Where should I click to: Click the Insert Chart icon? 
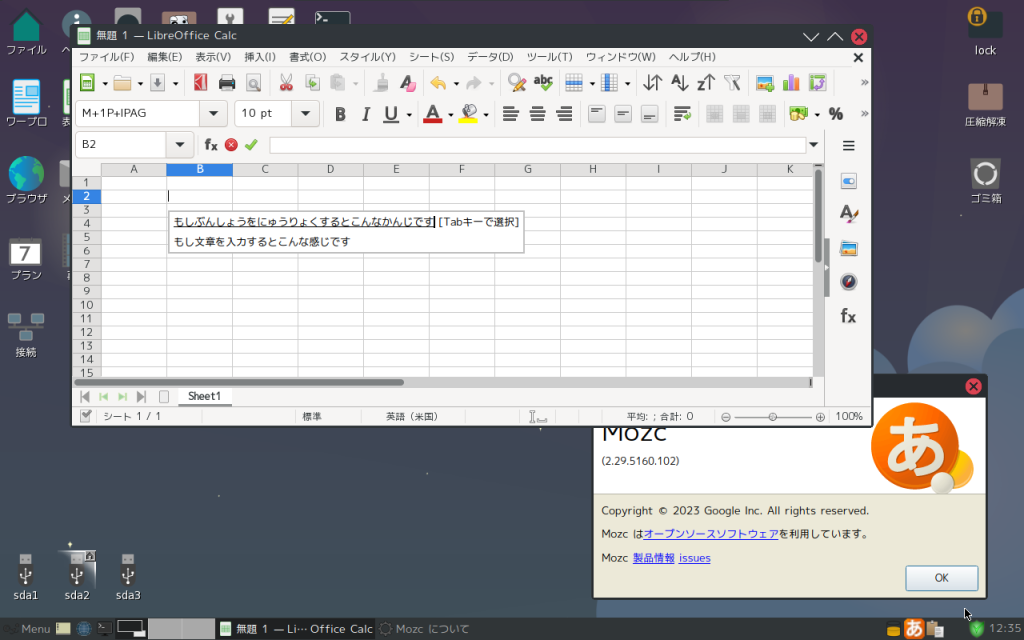[791, 83]
